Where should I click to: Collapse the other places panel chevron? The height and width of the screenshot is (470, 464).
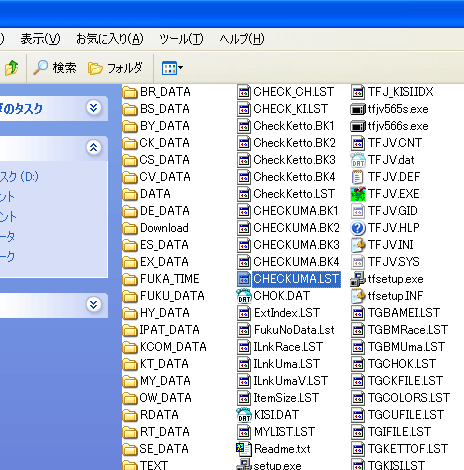94,147
